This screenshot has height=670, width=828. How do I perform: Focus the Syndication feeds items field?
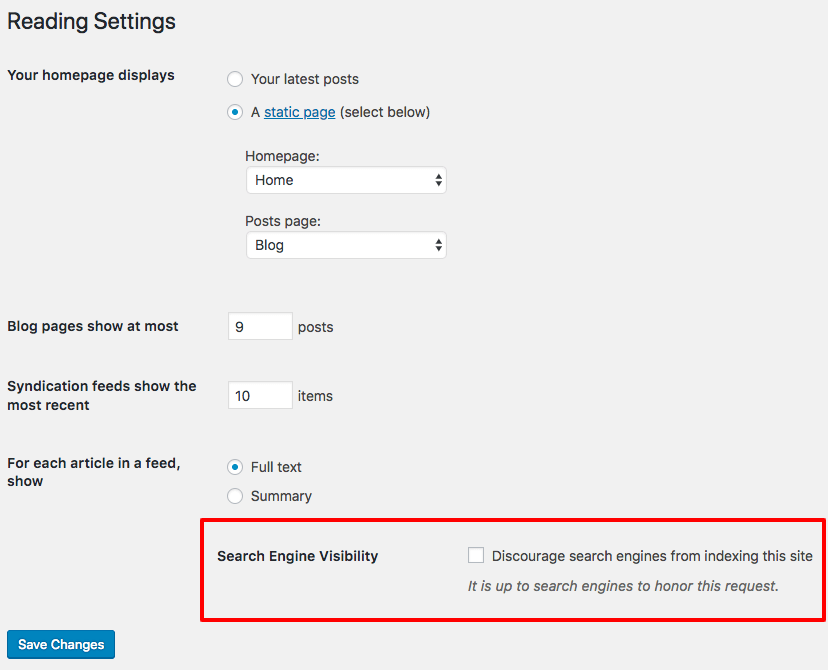(x=260, y=395)
